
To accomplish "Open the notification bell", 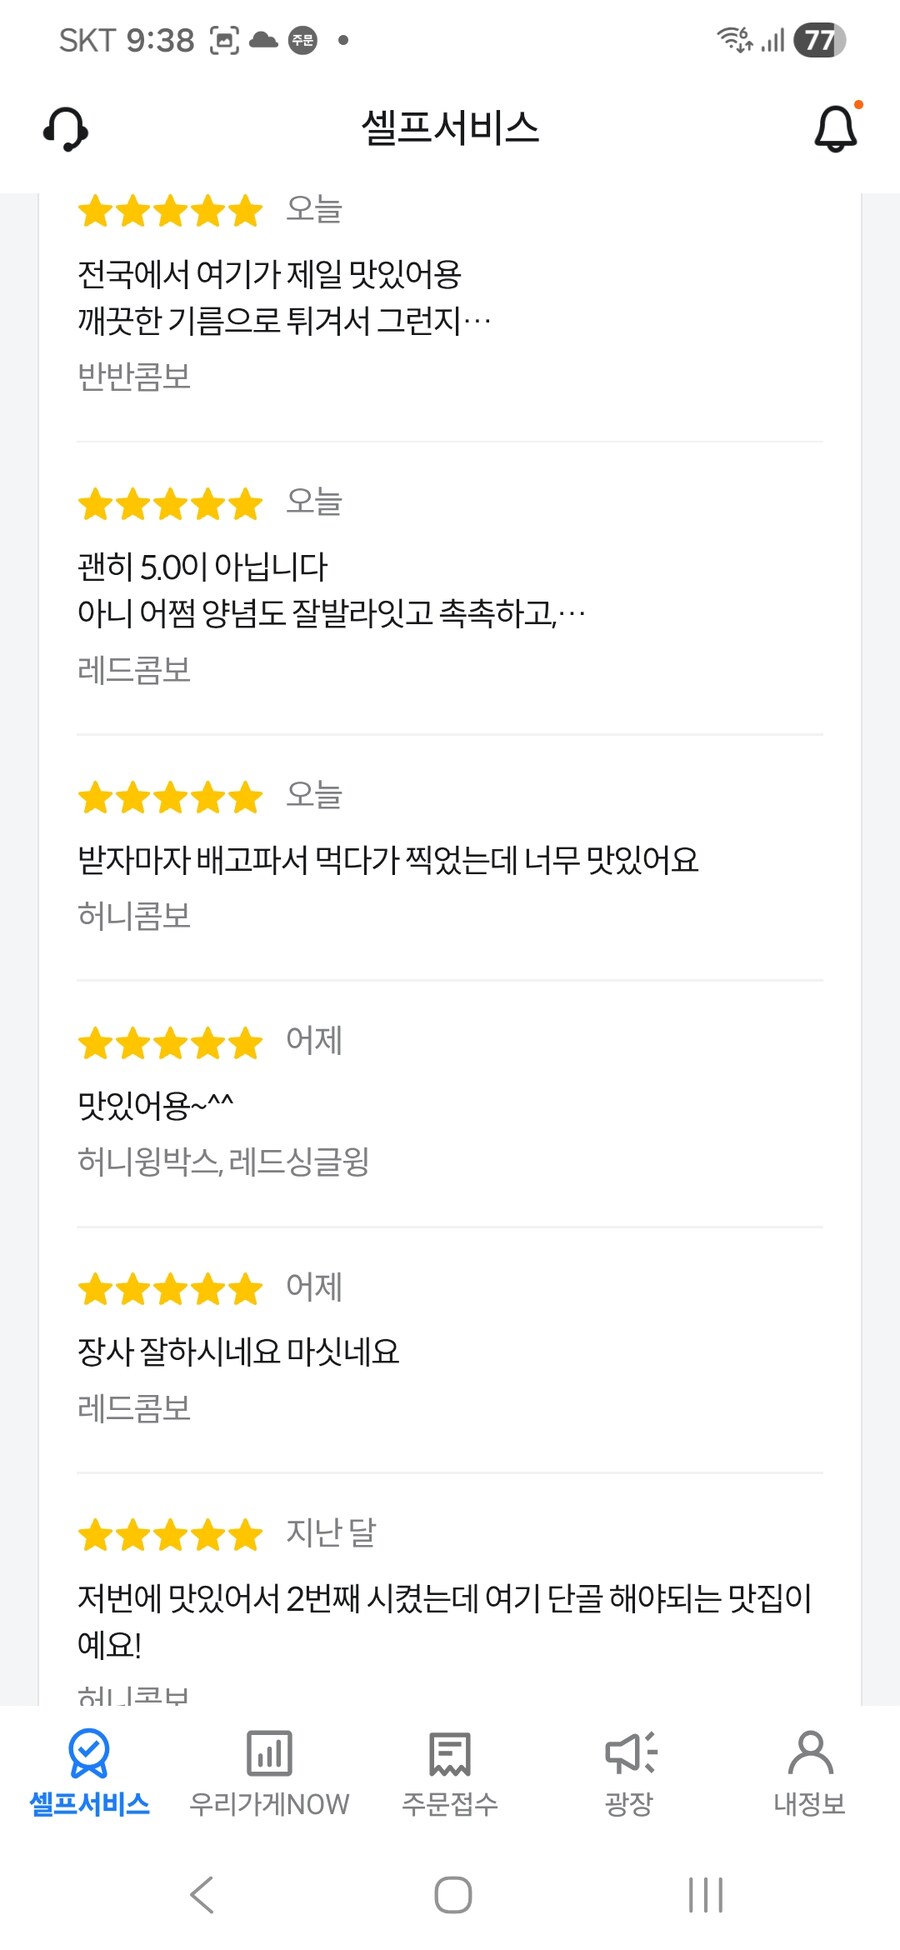I will point(836,129).
